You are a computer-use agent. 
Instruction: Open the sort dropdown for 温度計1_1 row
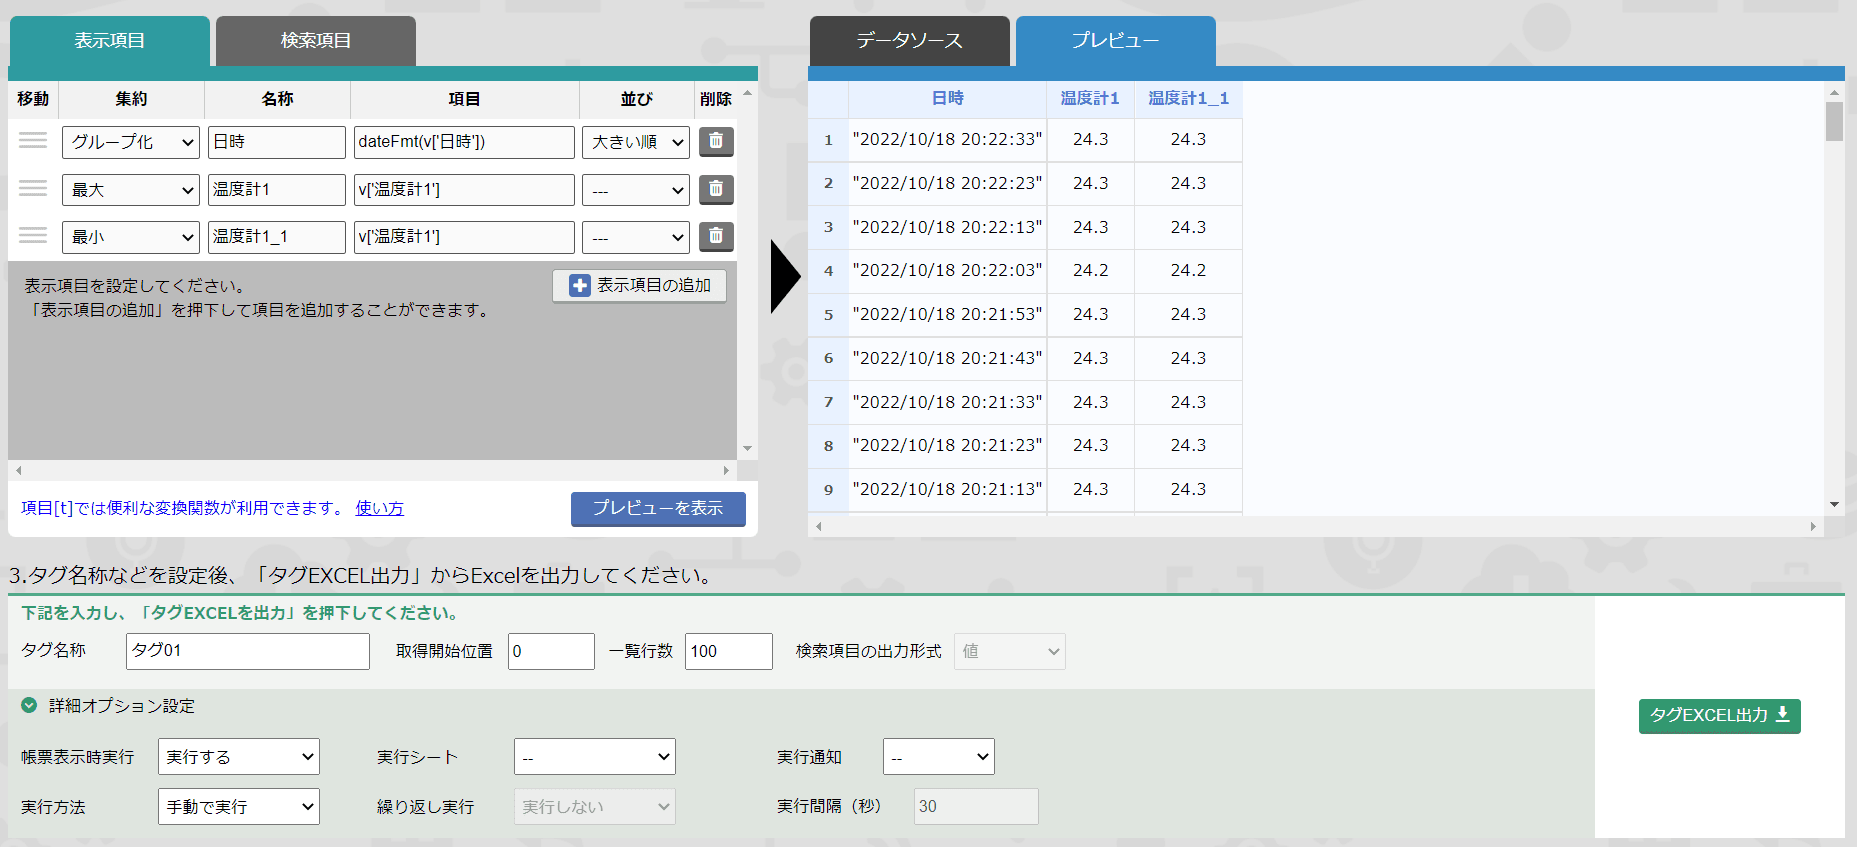(636, 238)
